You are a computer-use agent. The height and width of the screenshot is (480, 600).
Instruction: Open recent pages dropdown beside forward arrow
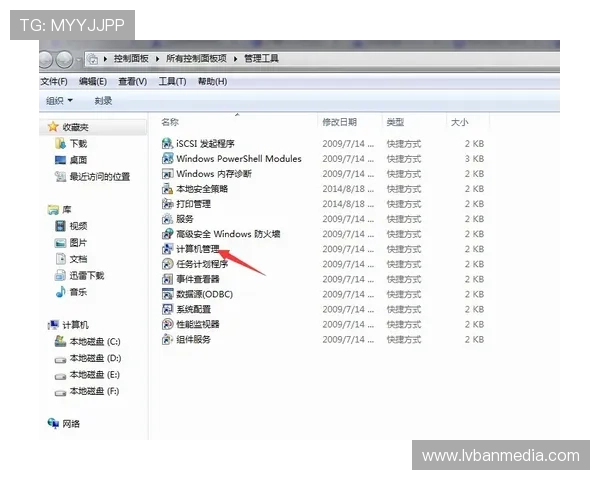coord(78,59)
